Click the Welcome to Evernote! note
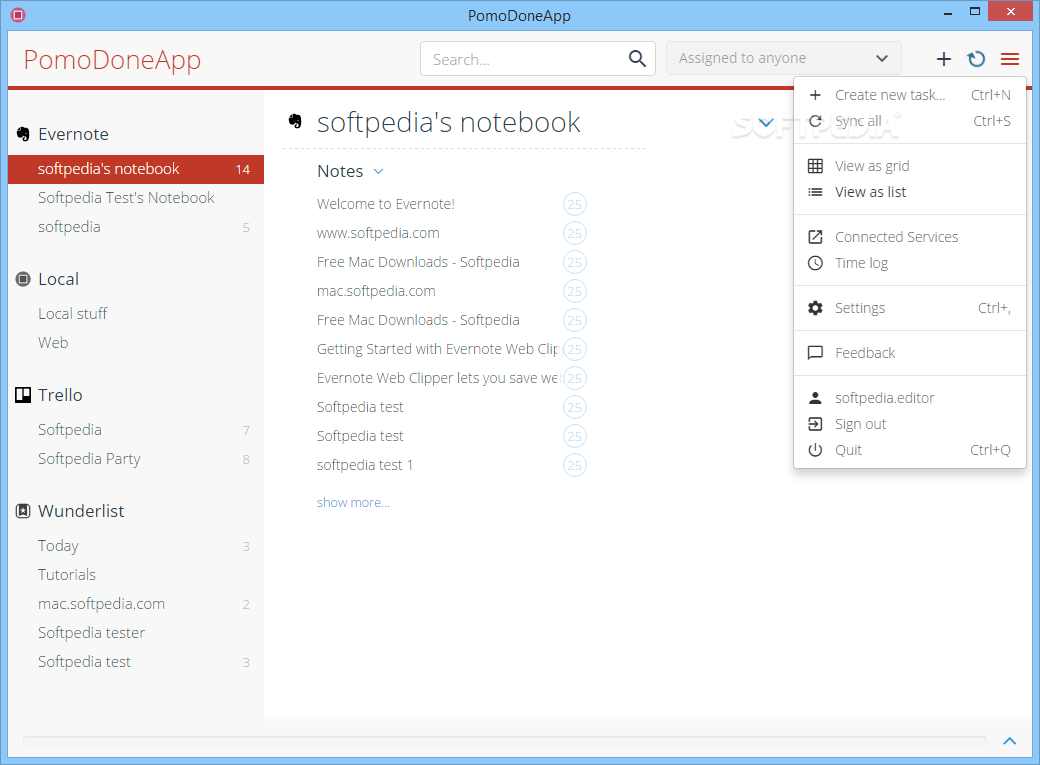The width and height of the screenshot is (1040, 765). click(x=385, y=204)
